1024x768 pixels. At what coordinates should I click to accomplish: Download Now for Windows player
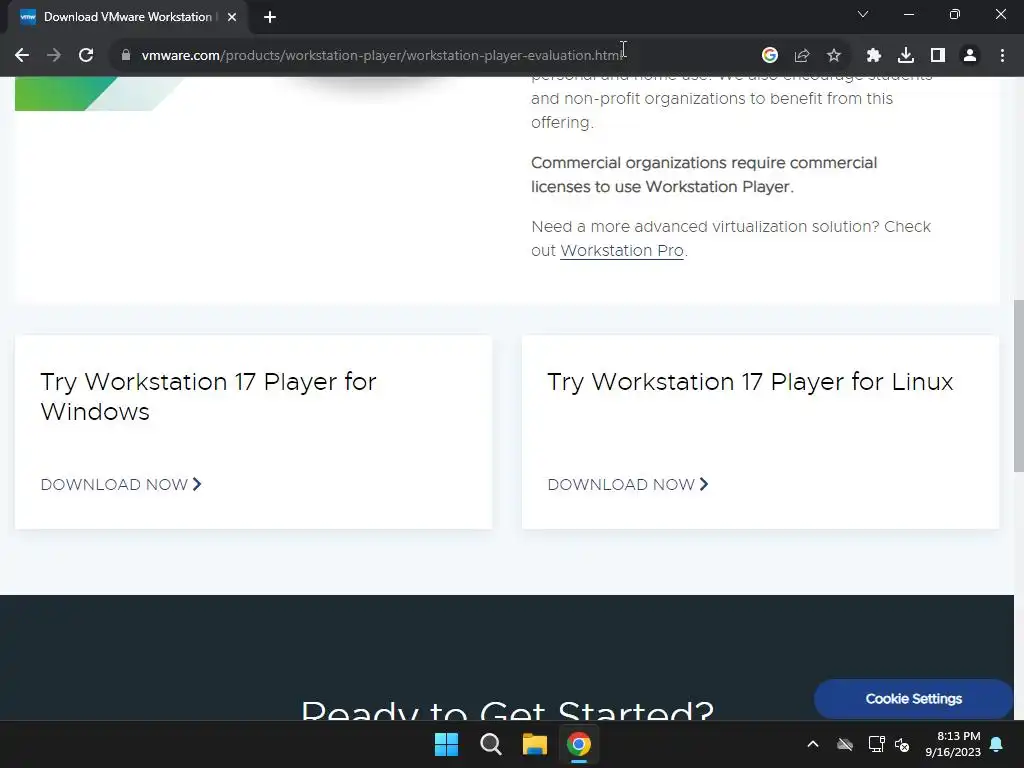pyautogui.click(x=121, y=485)
